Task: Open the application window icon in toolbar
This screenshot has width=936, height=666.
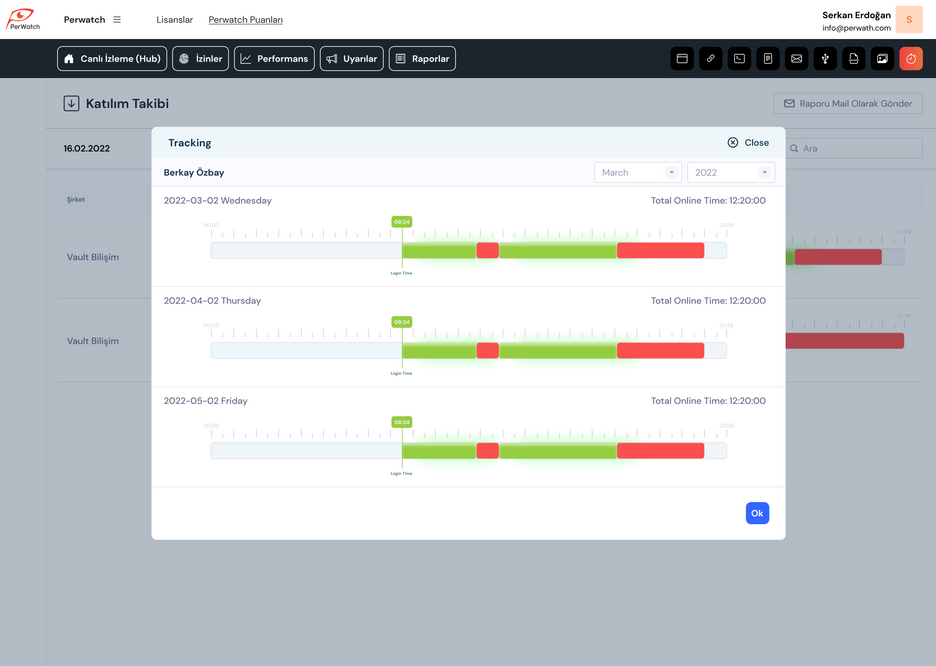Action: tap(682, 58)
